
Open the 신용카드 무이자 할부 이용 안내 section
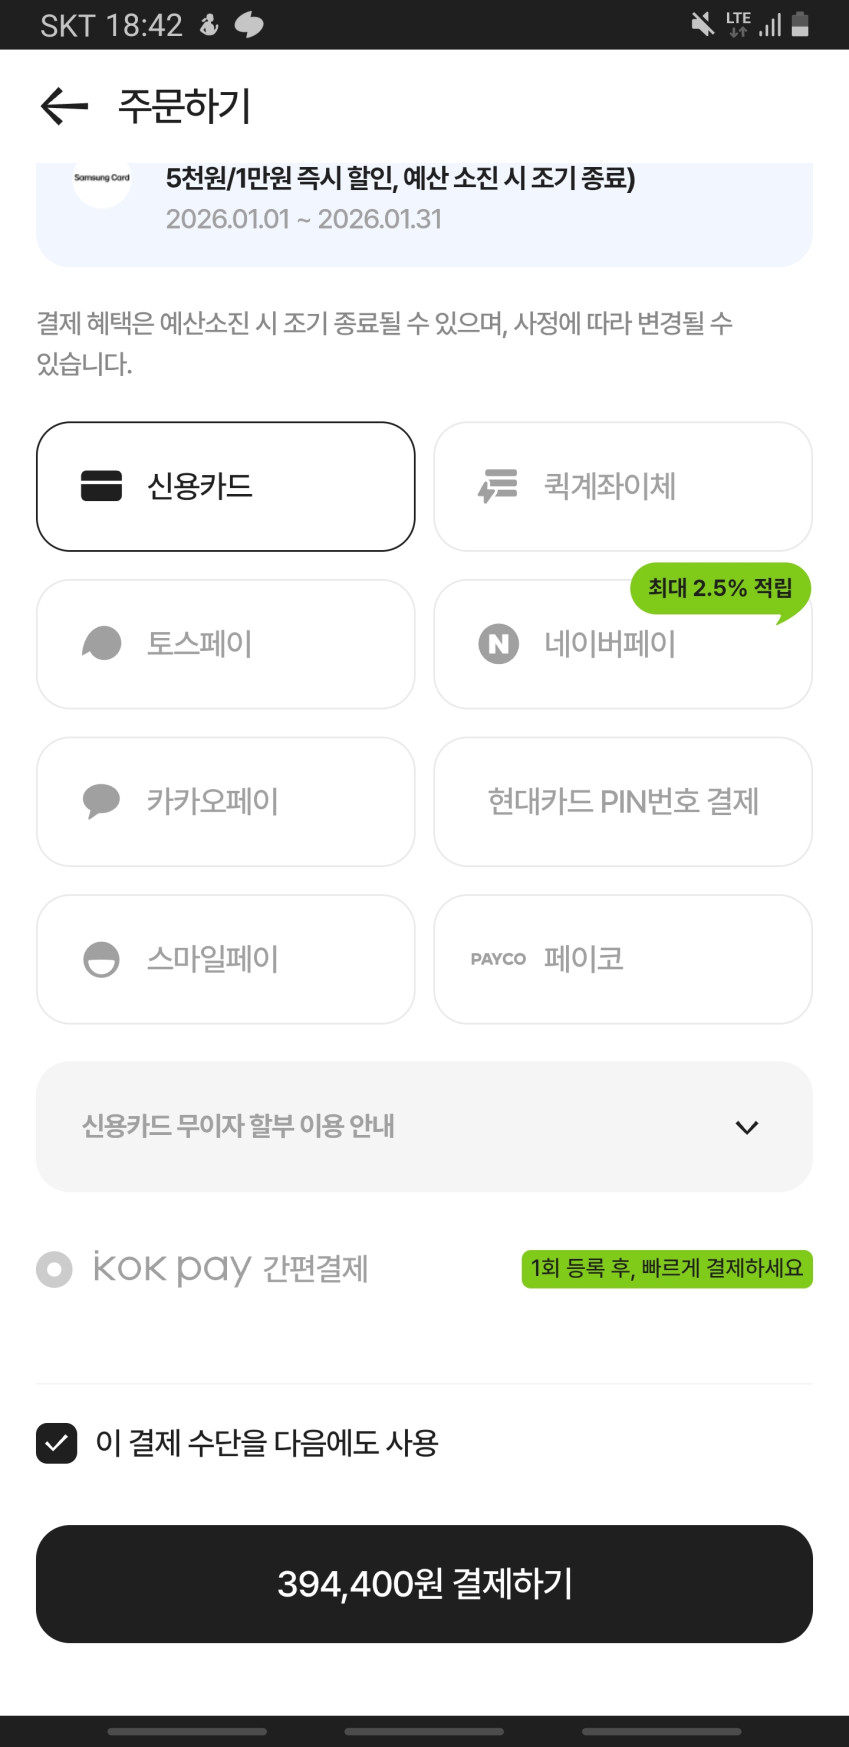(238, 1127)
